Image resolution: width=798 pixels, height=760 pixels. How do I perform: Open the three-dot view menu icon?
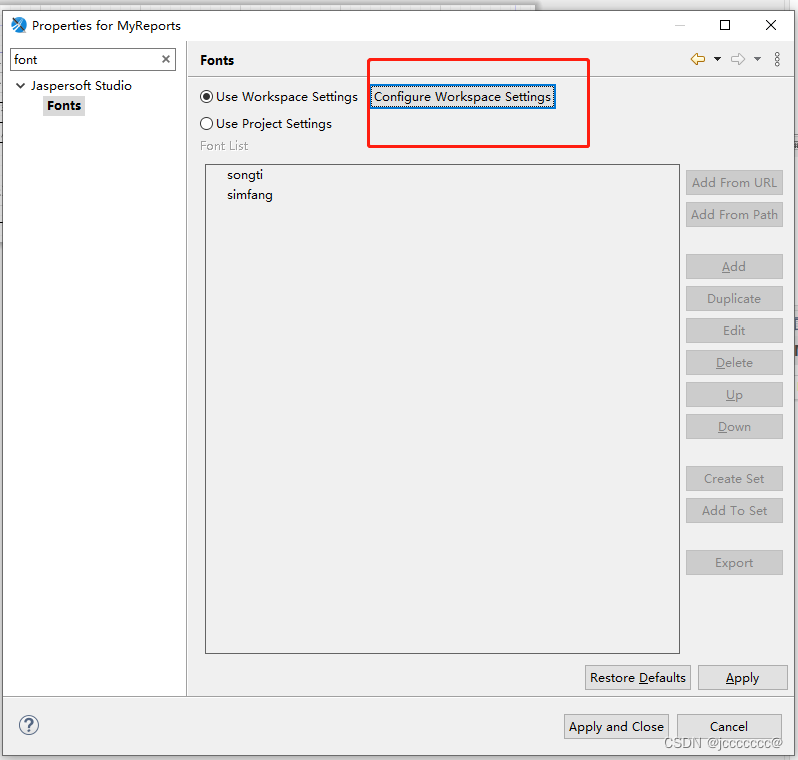[777, 60]
